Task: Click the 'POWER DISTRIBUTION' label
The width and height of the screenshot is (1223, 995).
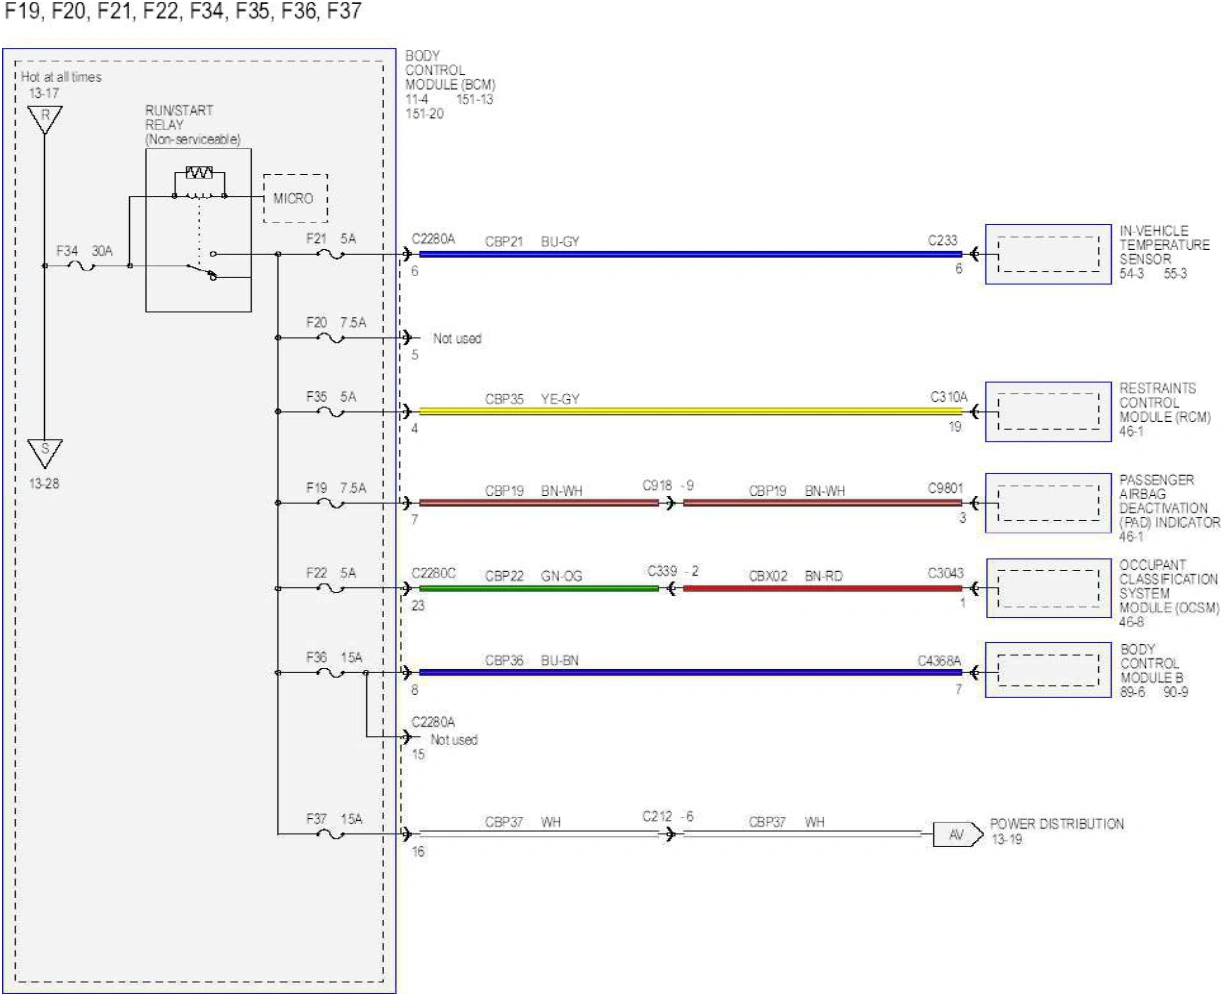Action: [1057, 824]
